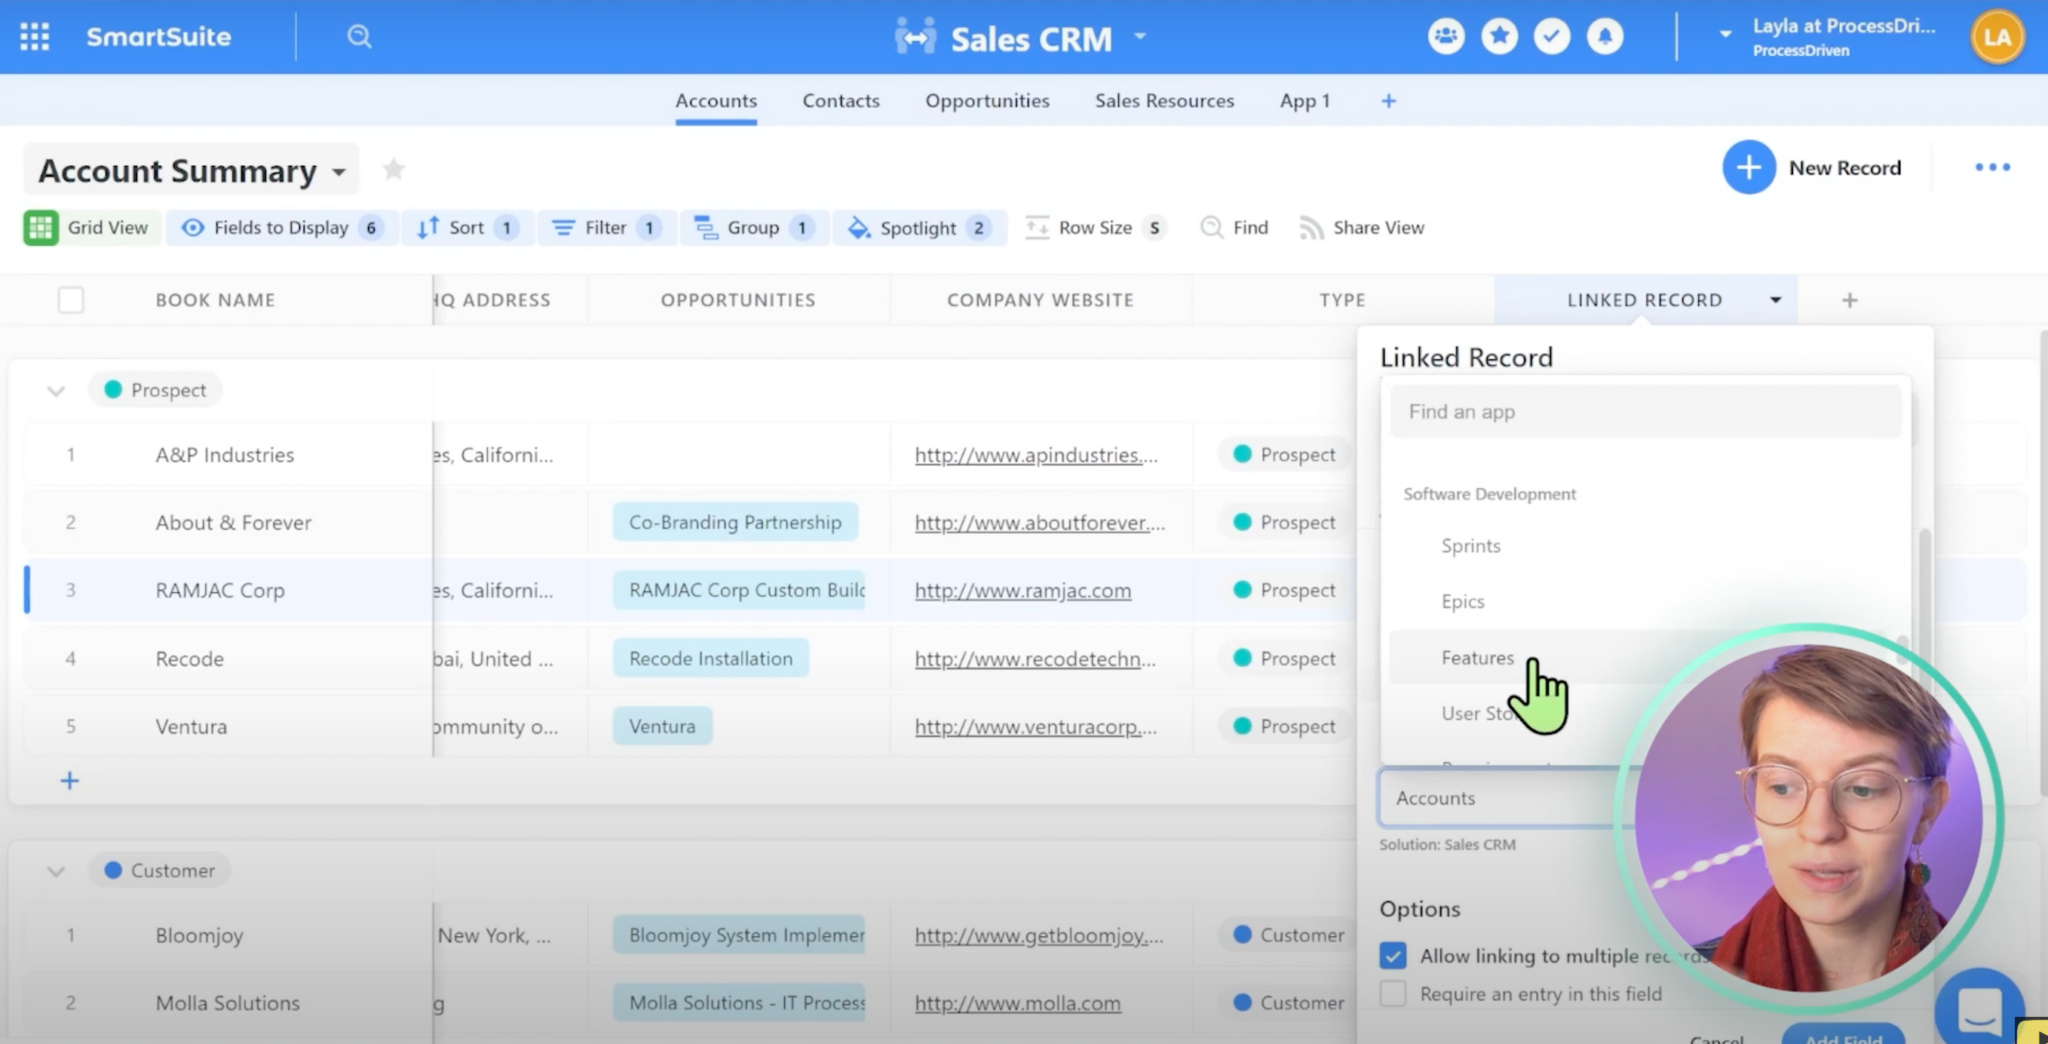Image resolution: width=2048 pixels, height=1044 pixels.
Task: Add a new app with plus tab icon
Action: 1388,101
